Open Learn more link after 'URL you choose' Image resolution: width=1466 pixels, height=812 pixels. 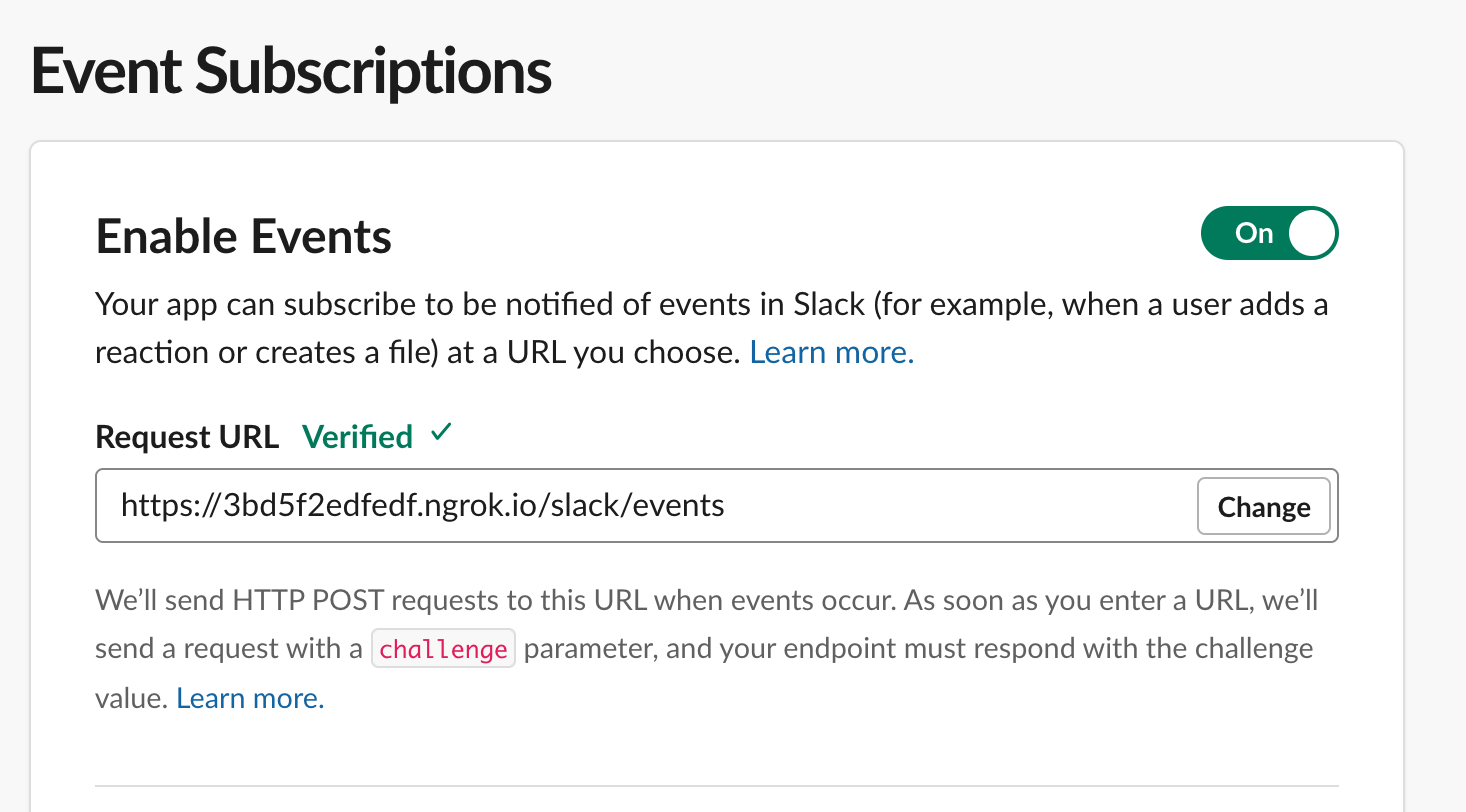(x=831, y=352)
